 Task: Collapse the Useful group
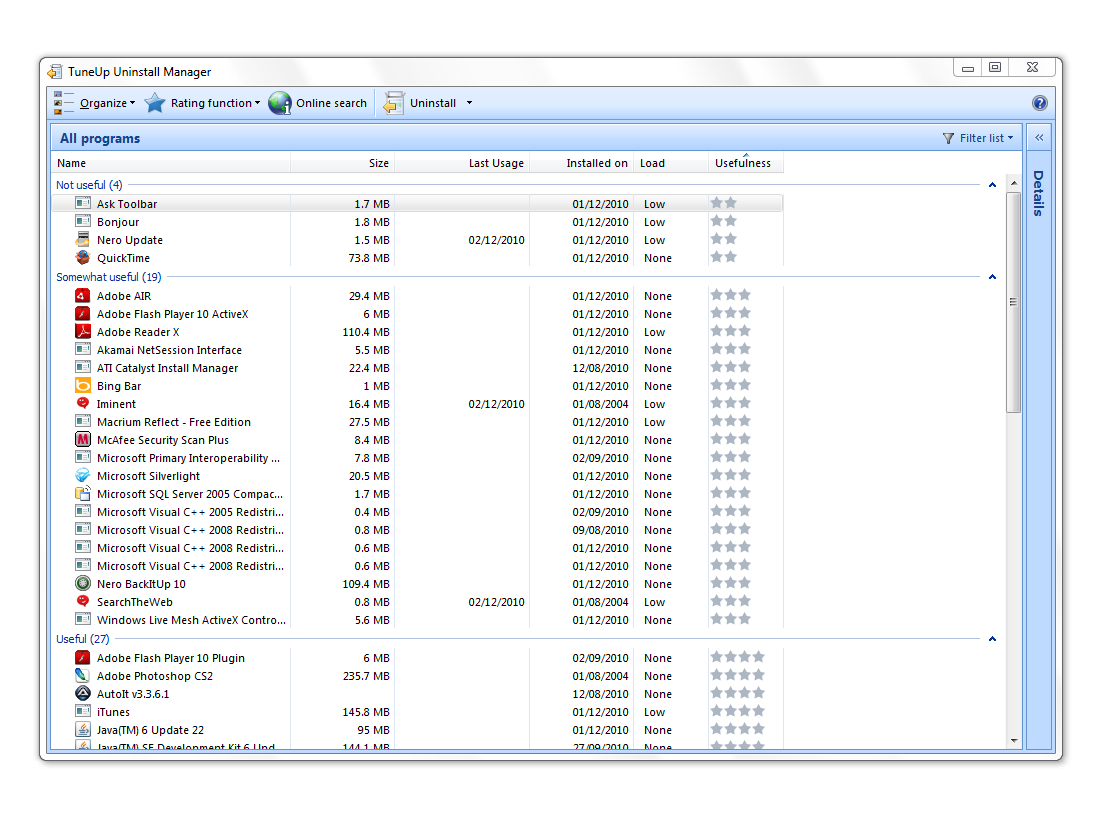pyautogui.click(x=992, y=639)
